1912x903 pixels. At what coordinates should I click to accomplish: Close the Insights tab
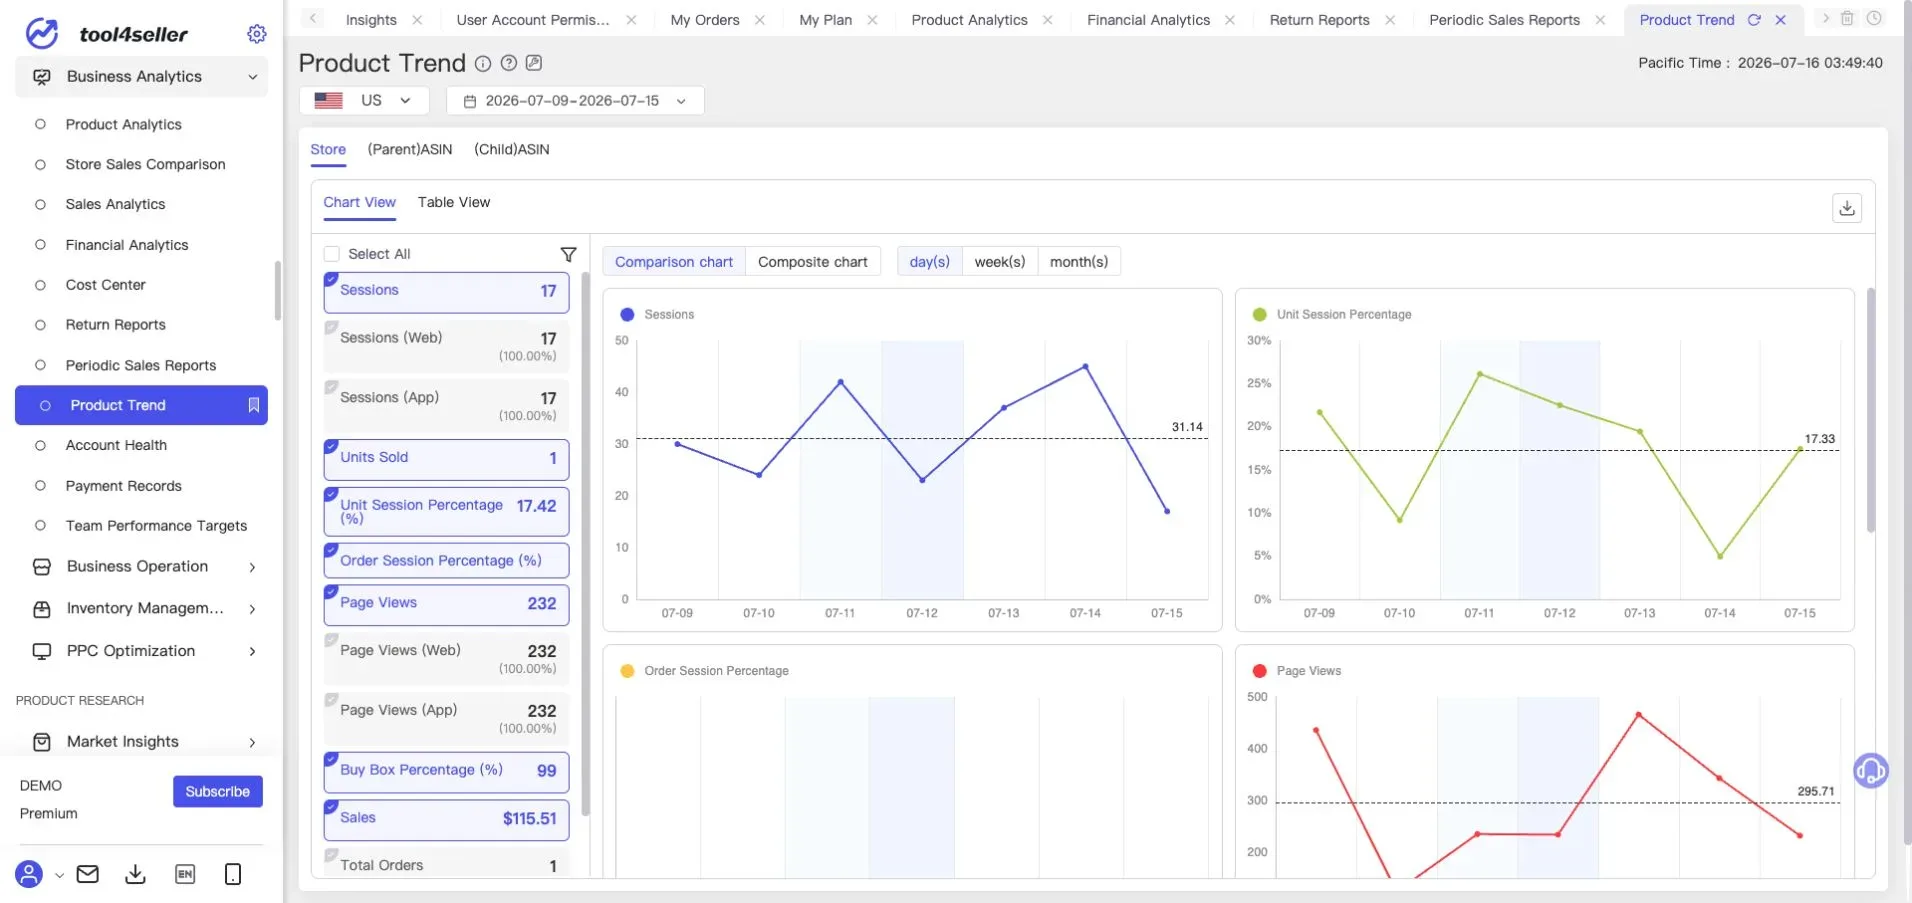[417, 20]
